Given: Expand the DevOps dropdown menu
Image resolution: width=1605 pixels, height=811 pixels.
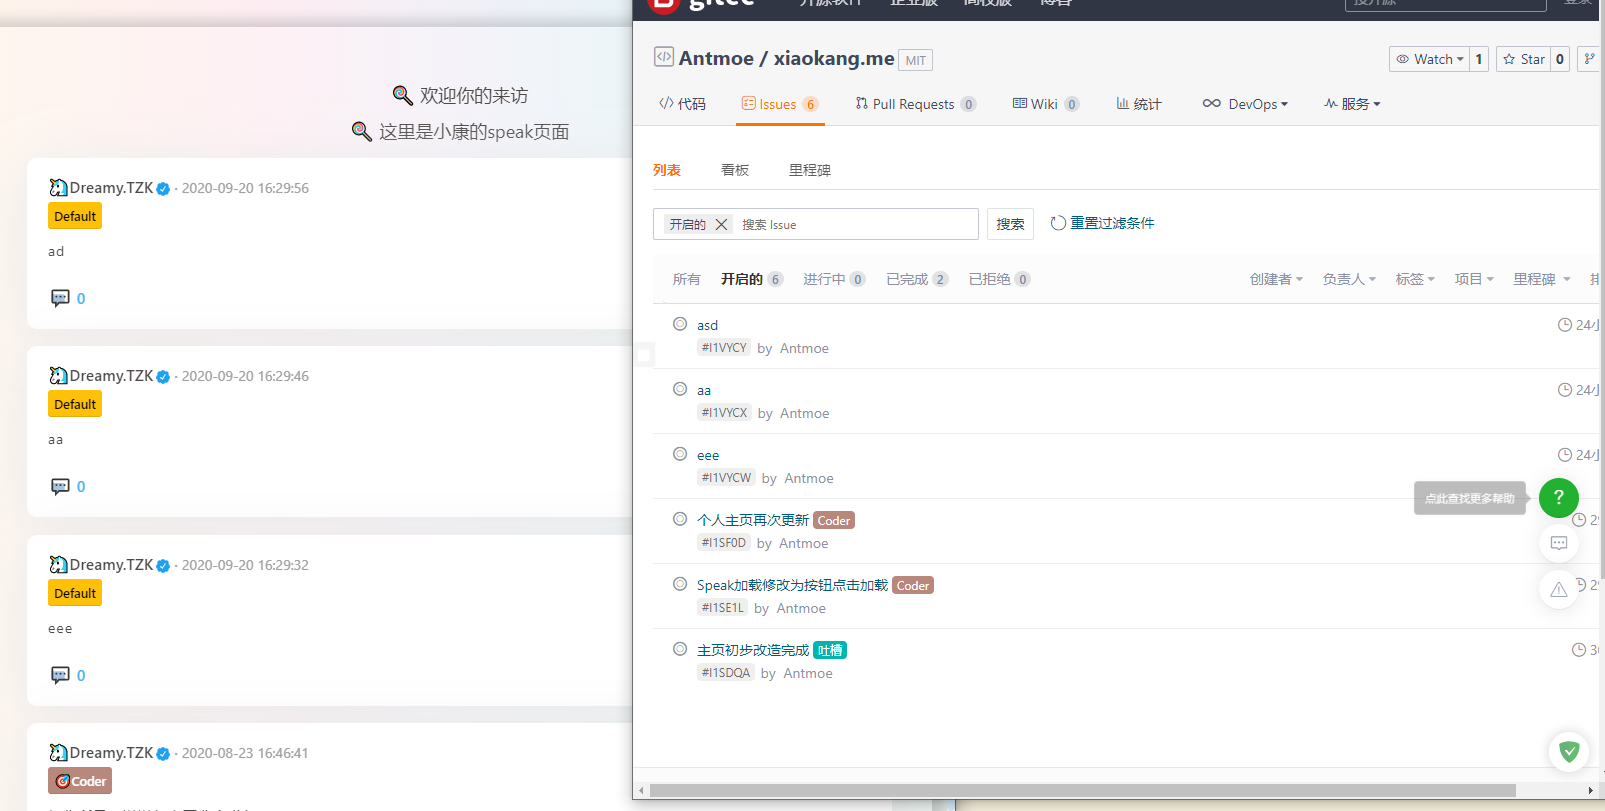Looking at the screenshot, I should click(x=1245, y=104).
